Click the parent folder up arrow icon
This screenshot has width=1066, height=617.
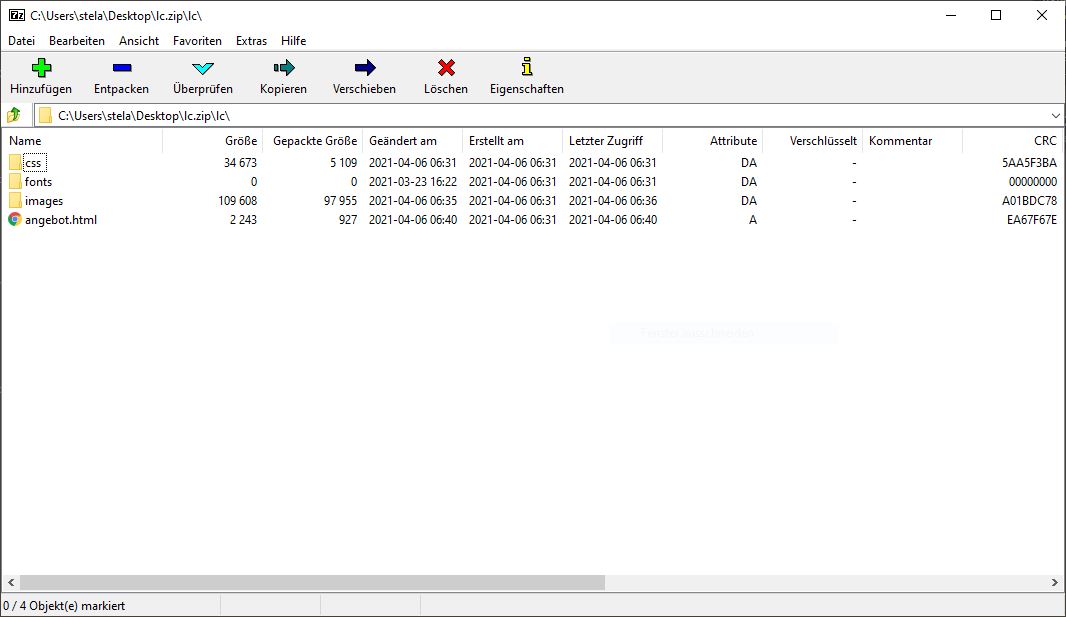click(x=14, y=115)
